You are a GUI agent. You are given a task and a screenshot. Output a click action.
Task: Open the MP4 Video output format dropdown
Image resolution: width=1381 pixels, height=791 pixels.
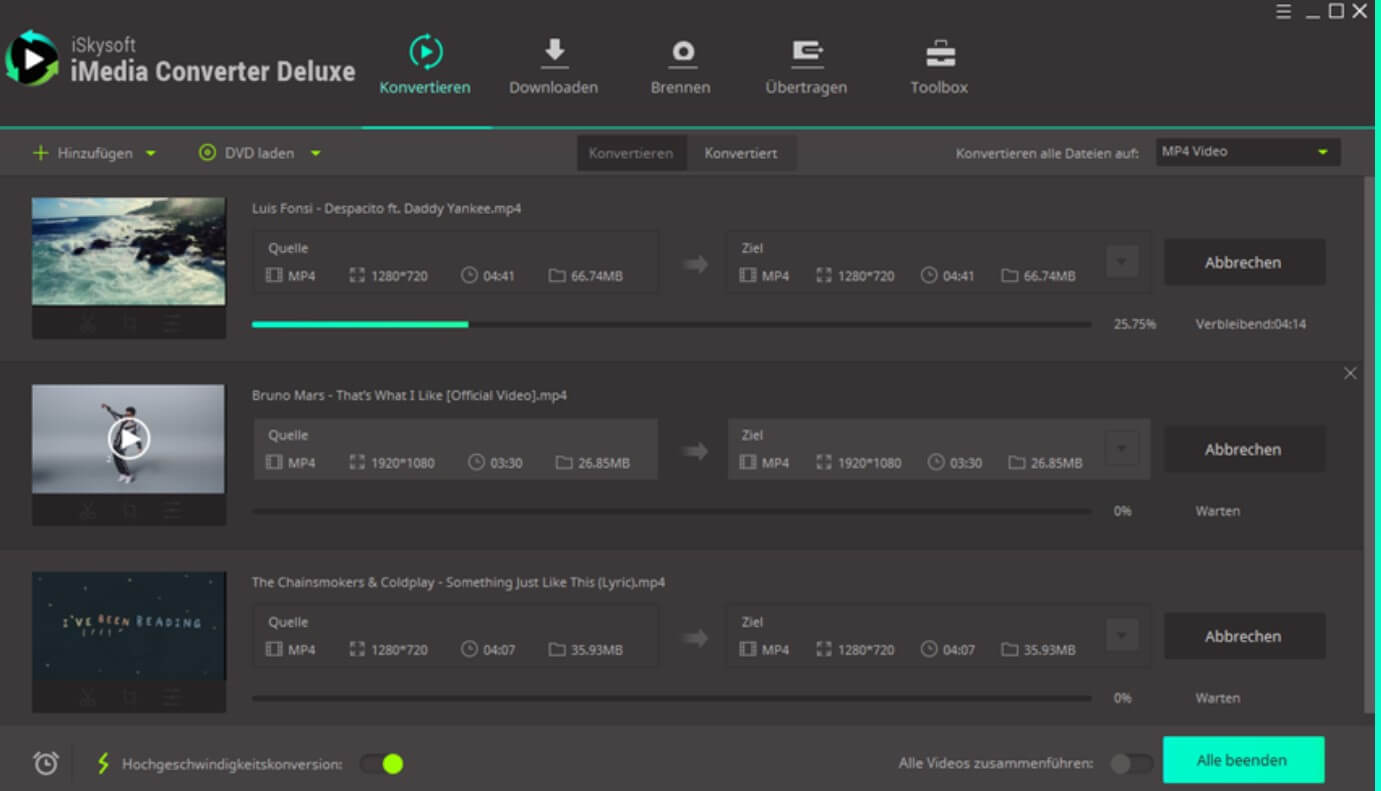click(1248, 152)
